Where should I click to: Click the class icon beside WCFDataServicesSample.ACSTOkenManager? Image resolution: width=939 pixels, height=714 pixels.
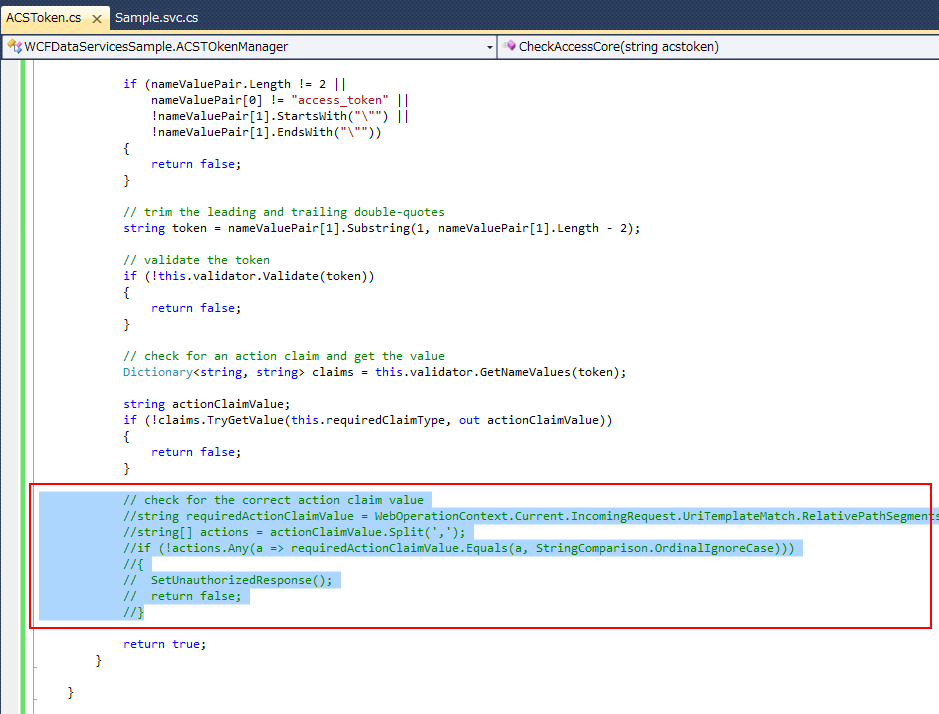(14, 46)
